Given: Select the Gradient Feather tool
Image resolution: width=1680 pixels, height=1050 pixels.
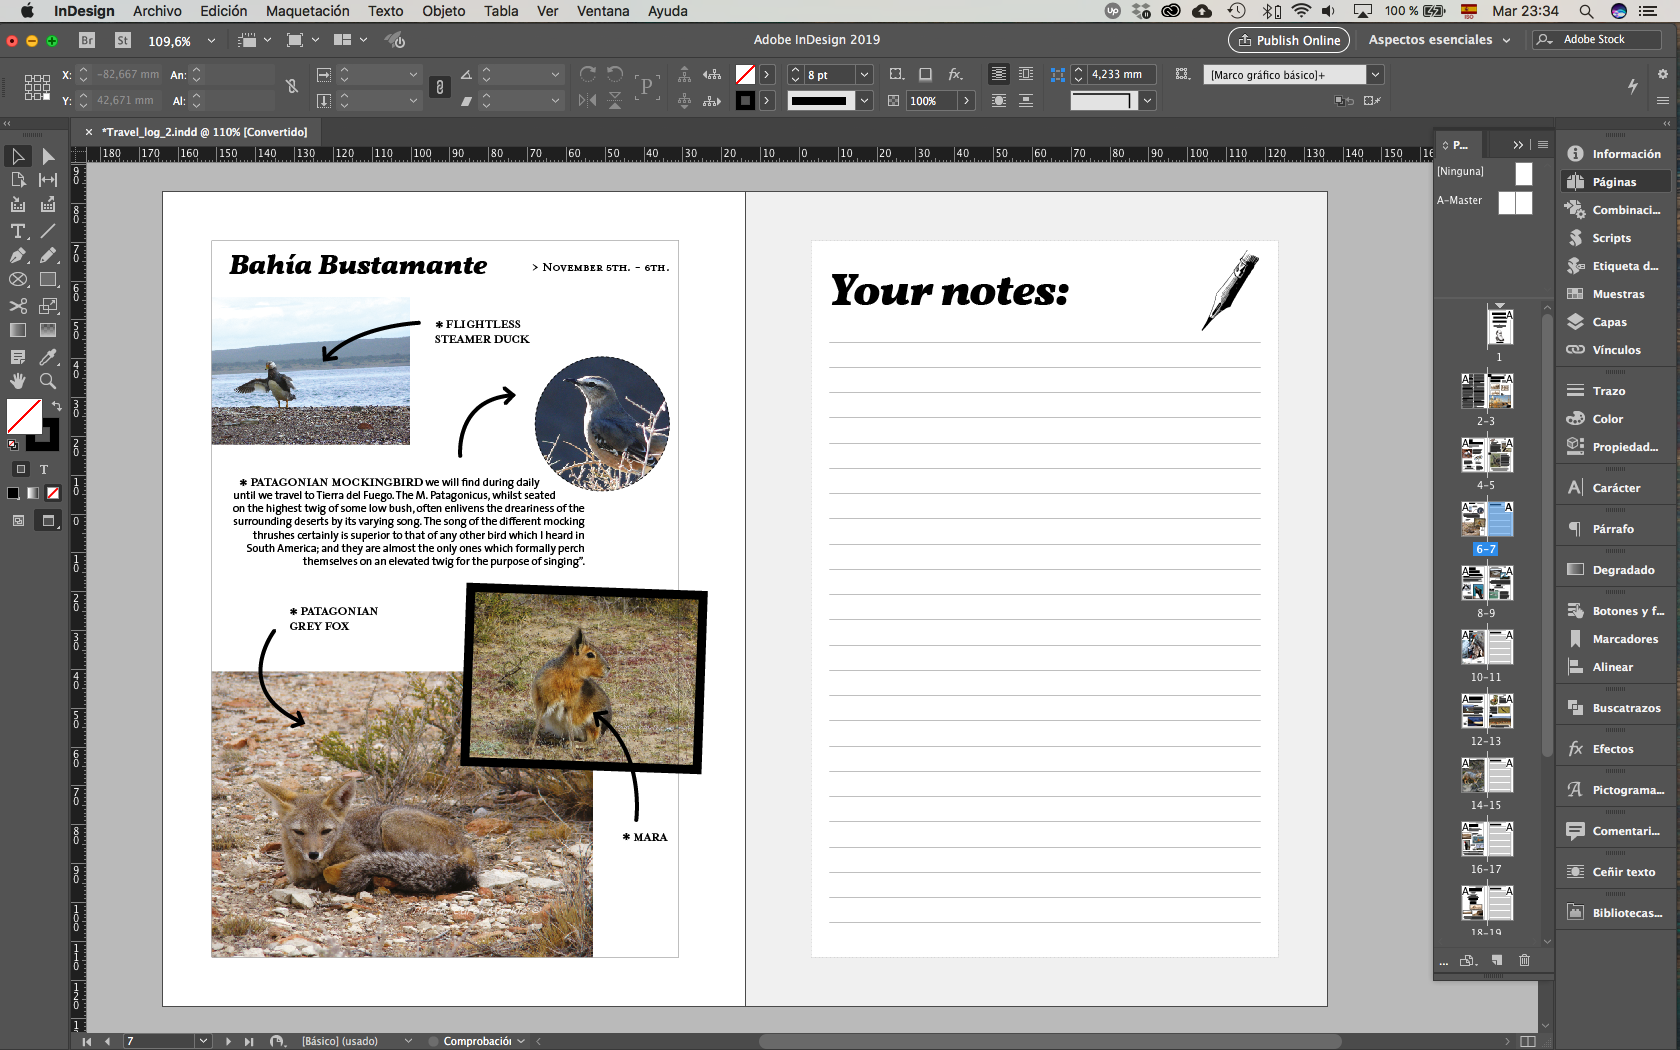Looking at the screenshot, I should click(x=48, y=330).
